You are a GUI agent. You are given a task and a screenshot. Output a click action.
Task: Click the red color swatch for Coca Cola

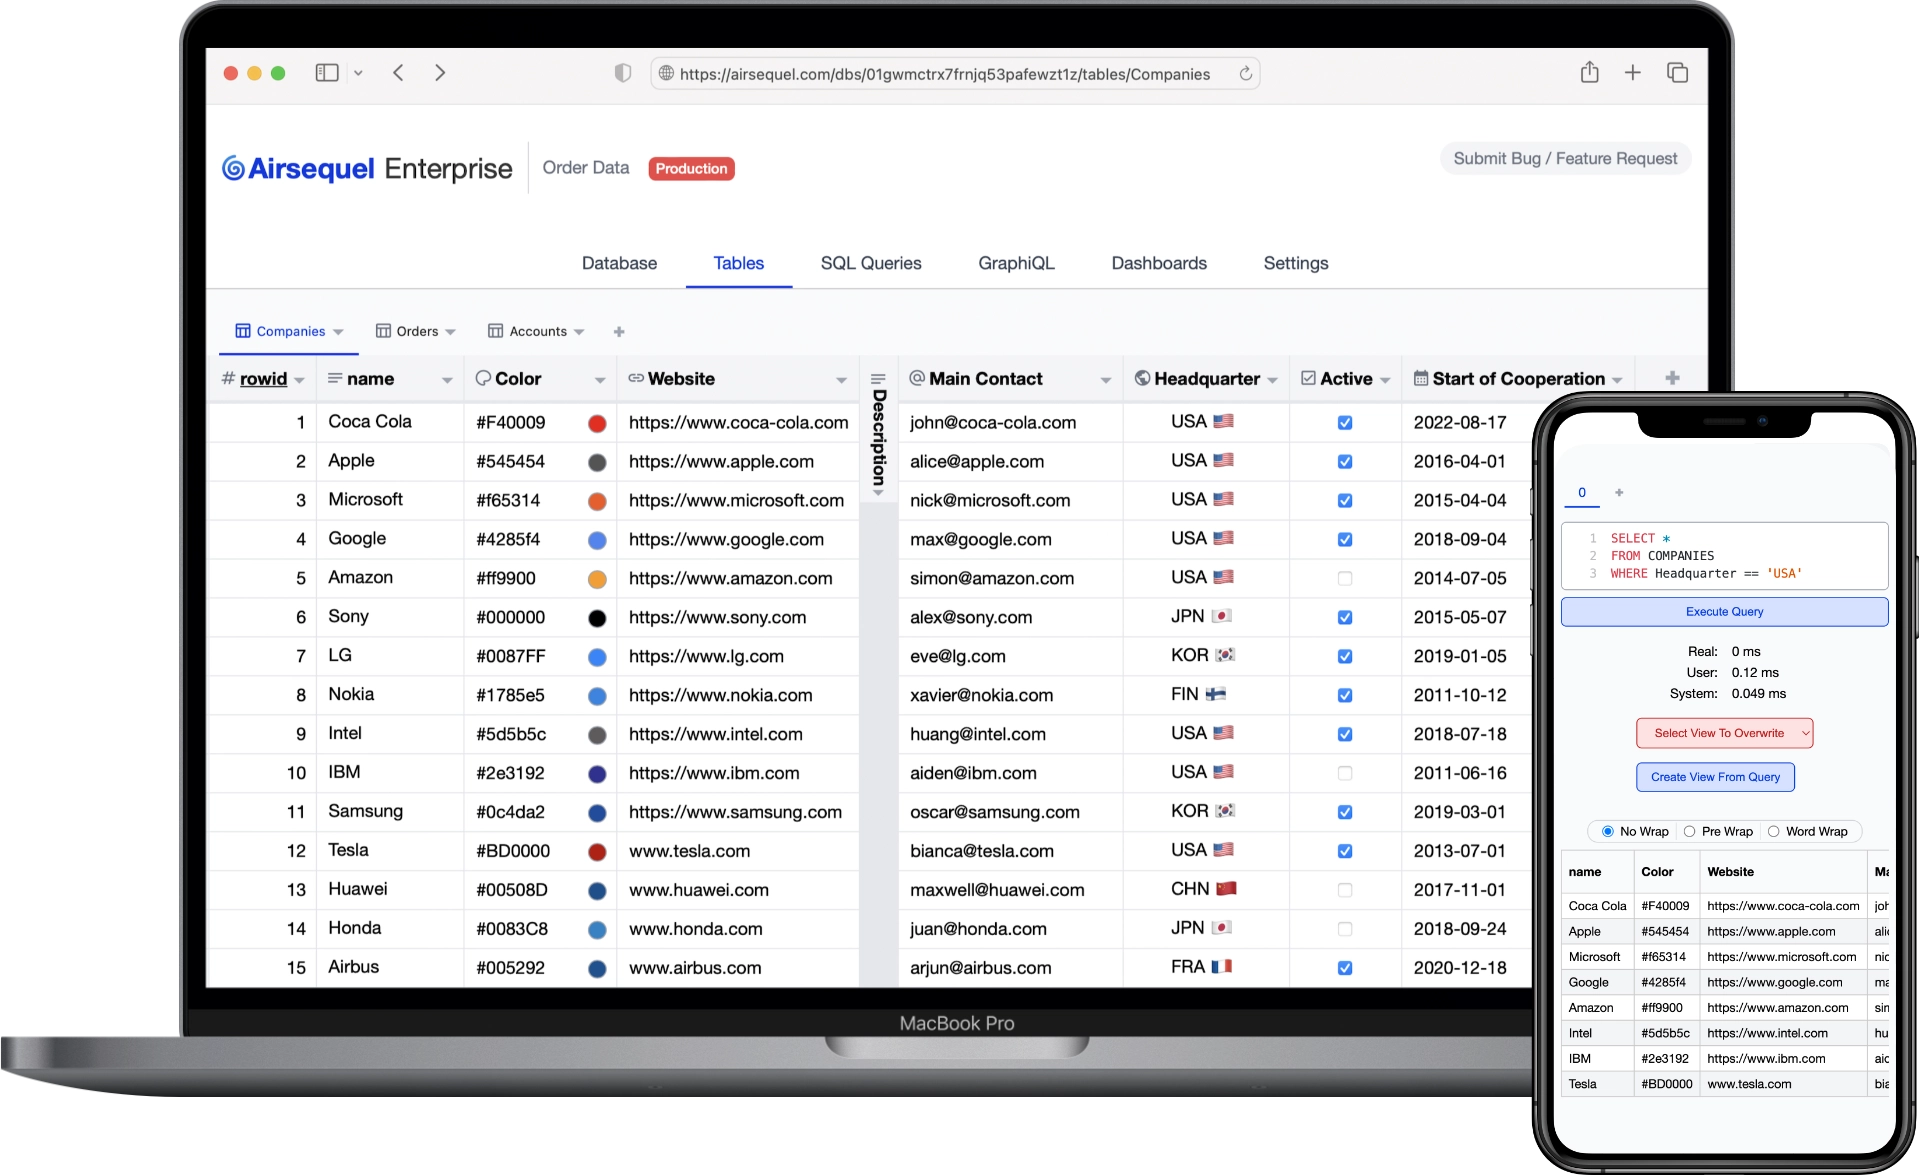tap(597, 423)
